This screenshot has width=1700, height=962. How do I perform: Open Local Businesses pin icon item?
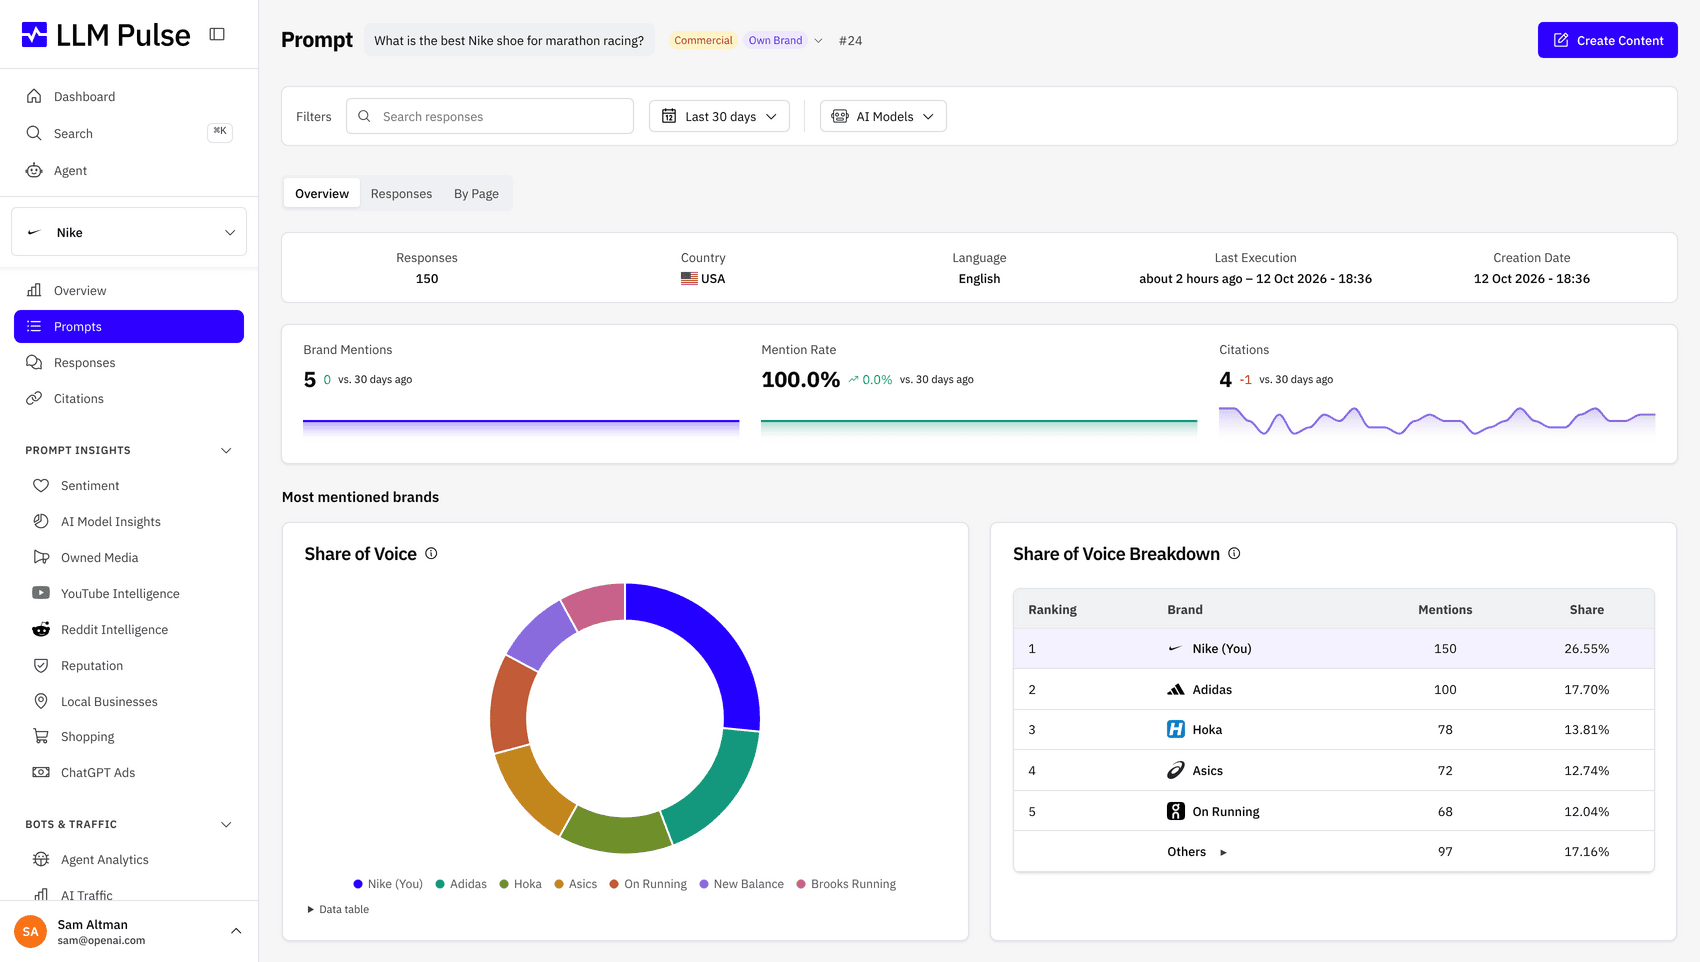pos(41,701)
